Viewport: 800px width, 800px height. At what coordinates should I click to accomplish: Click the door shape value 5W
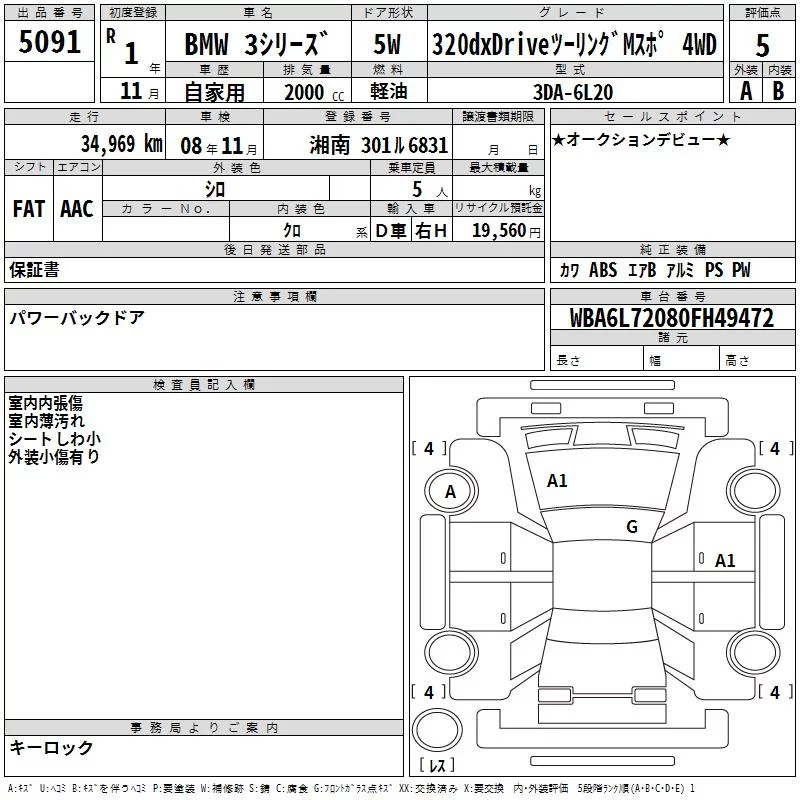coord(387,44)
